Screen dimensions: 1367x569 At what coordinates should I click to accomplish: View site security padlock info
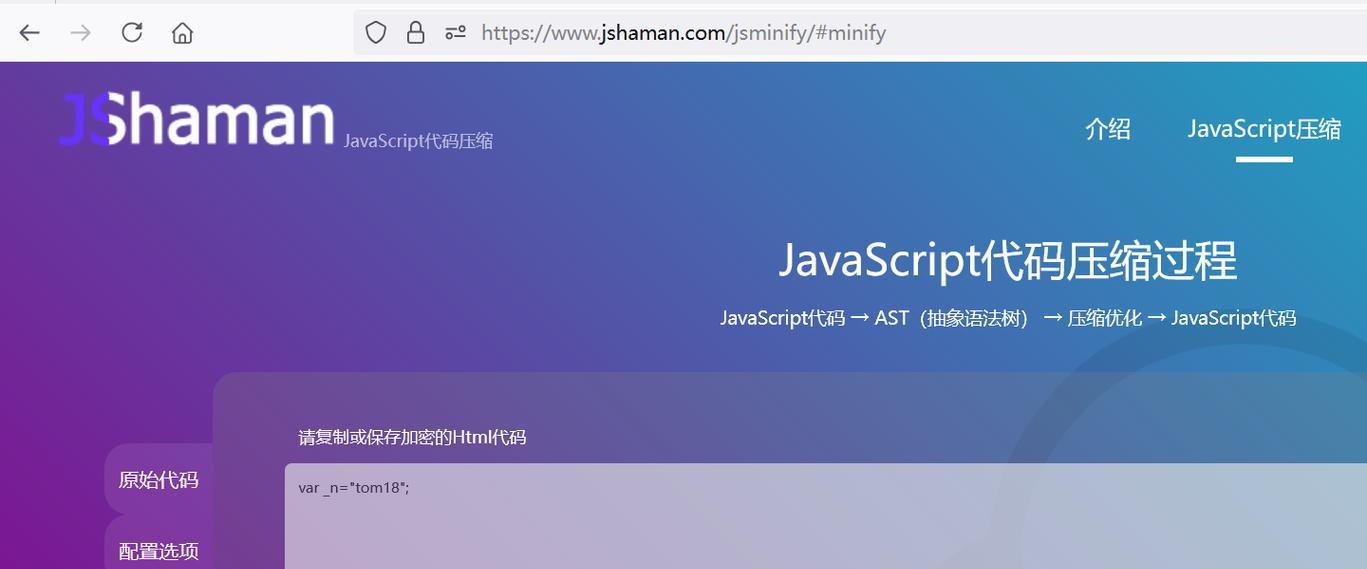click(416, 33)
